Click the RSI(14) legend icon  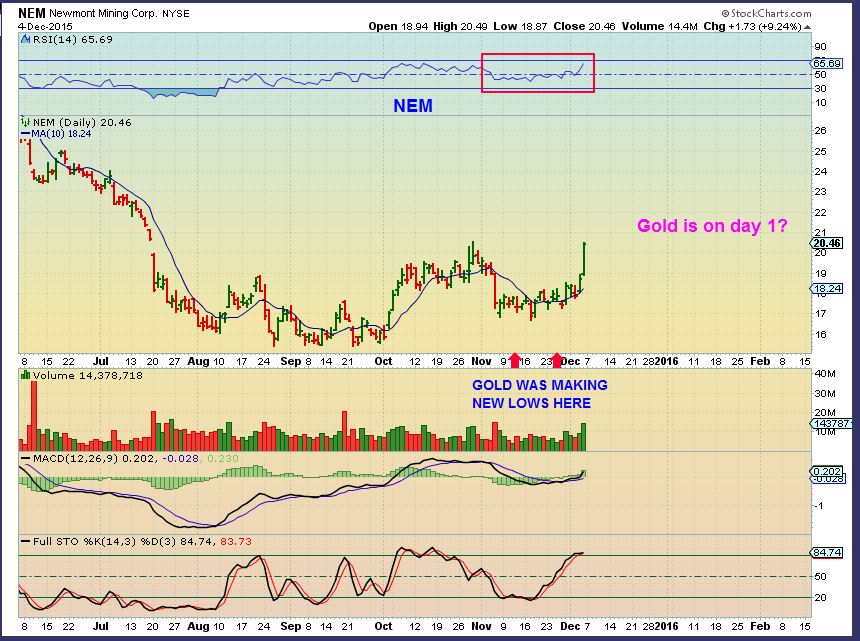point(25,39)
